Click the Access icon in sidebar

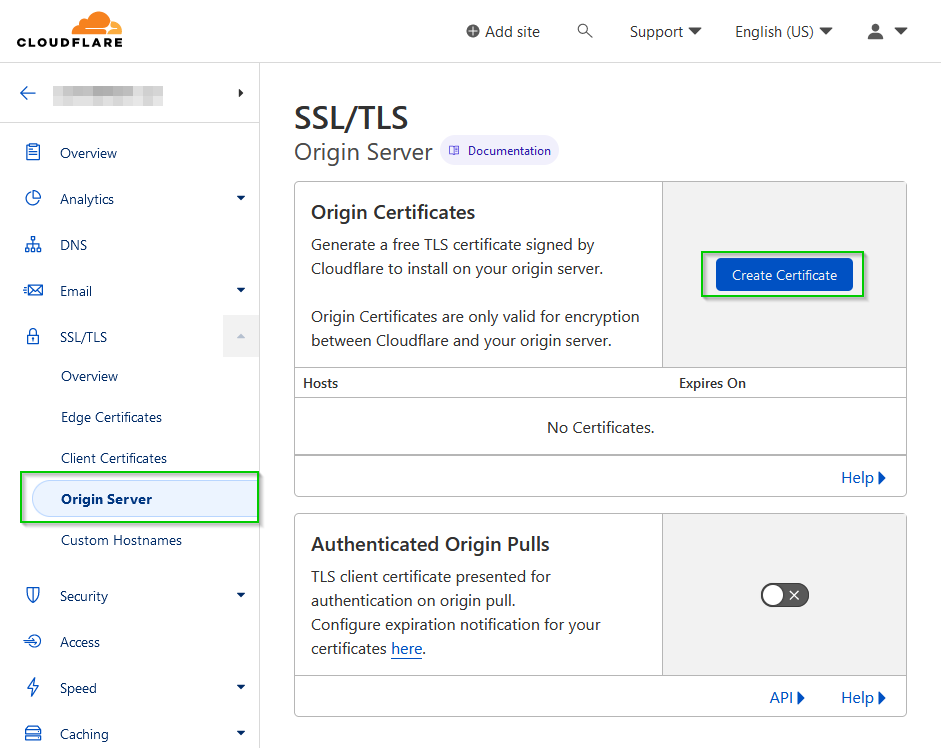pyautogui.click(x=33, y=642)
